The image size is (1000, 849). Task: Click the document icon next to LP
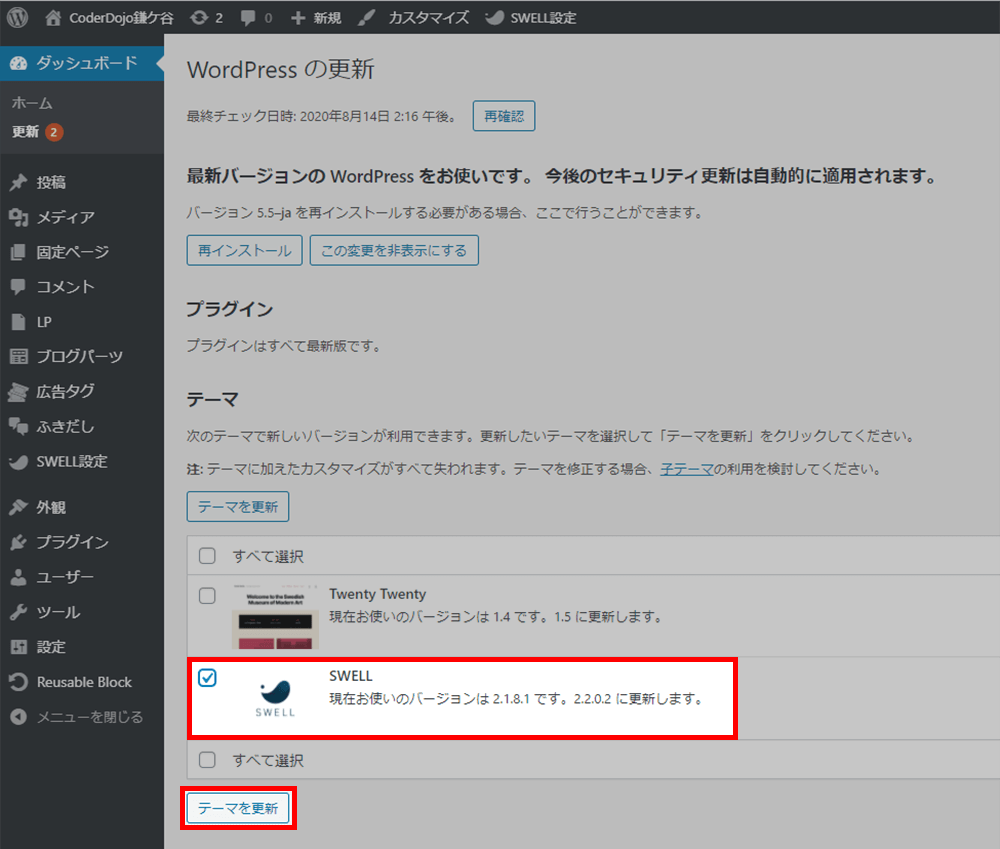tap(18, 321)
